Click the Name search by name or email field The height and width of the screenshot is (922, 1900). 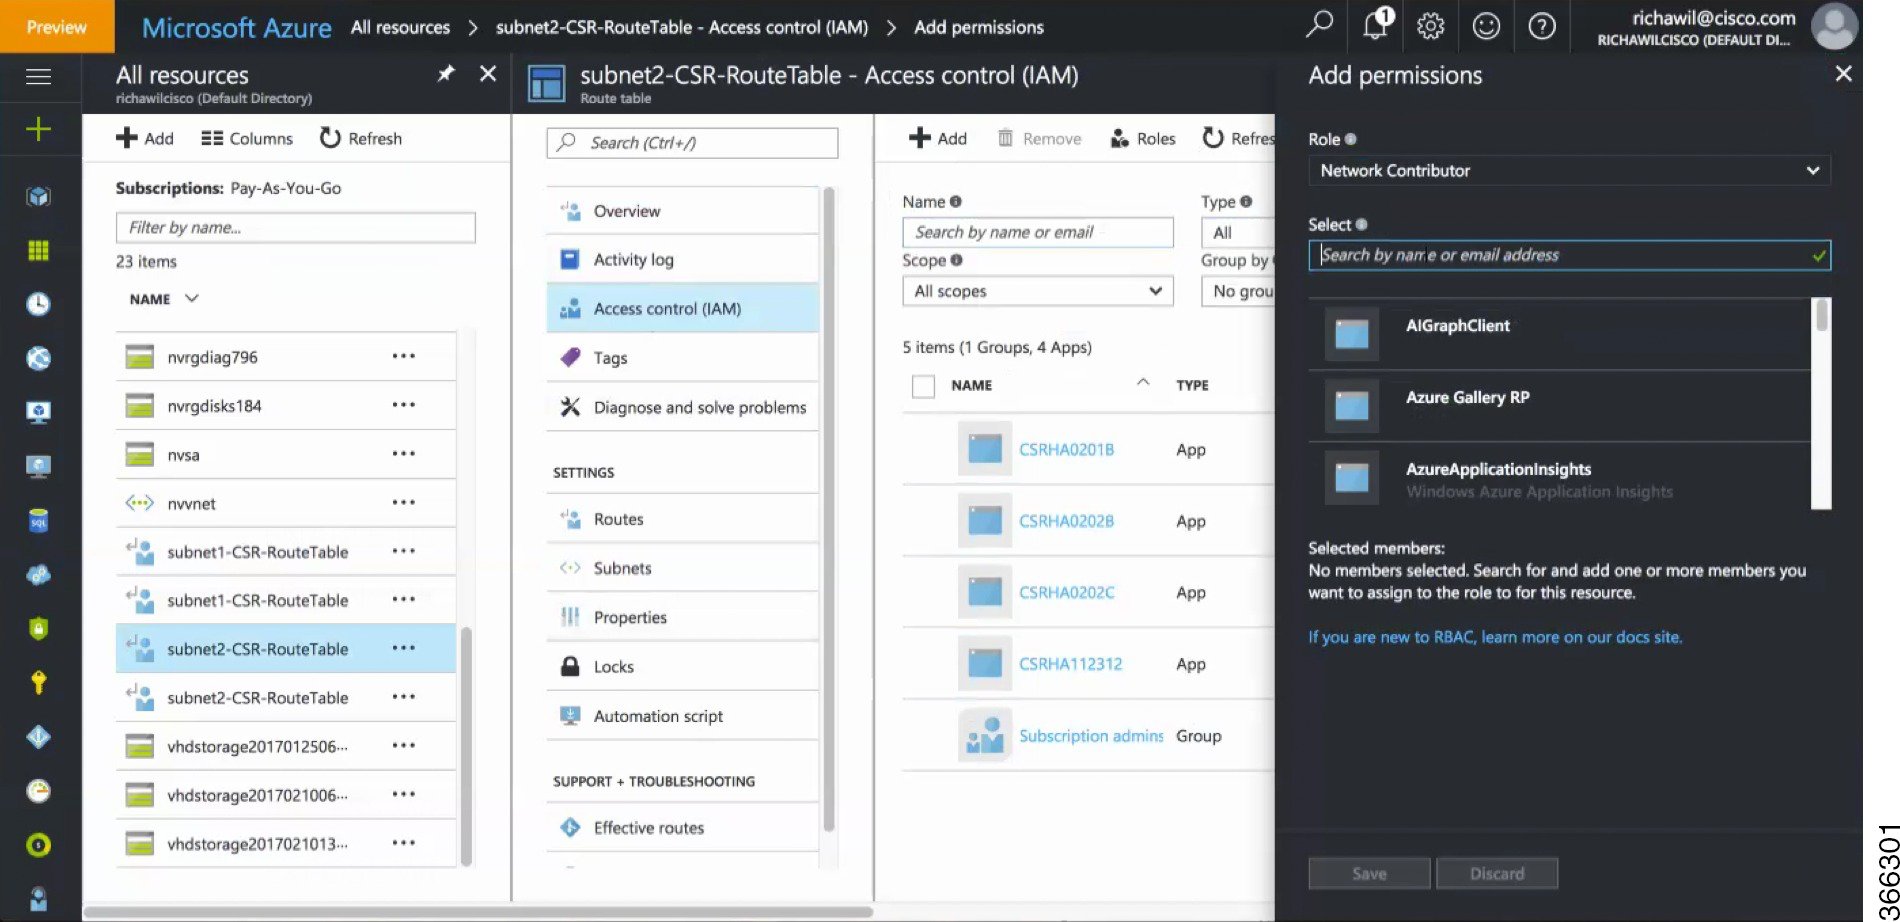[1037, 232]
